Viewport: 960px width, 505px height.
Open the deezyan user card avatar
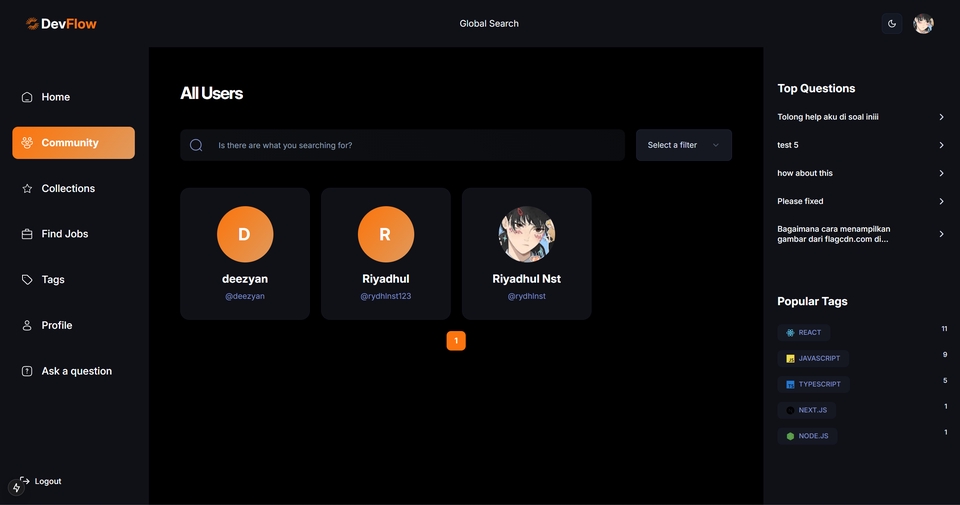(245, 234)
